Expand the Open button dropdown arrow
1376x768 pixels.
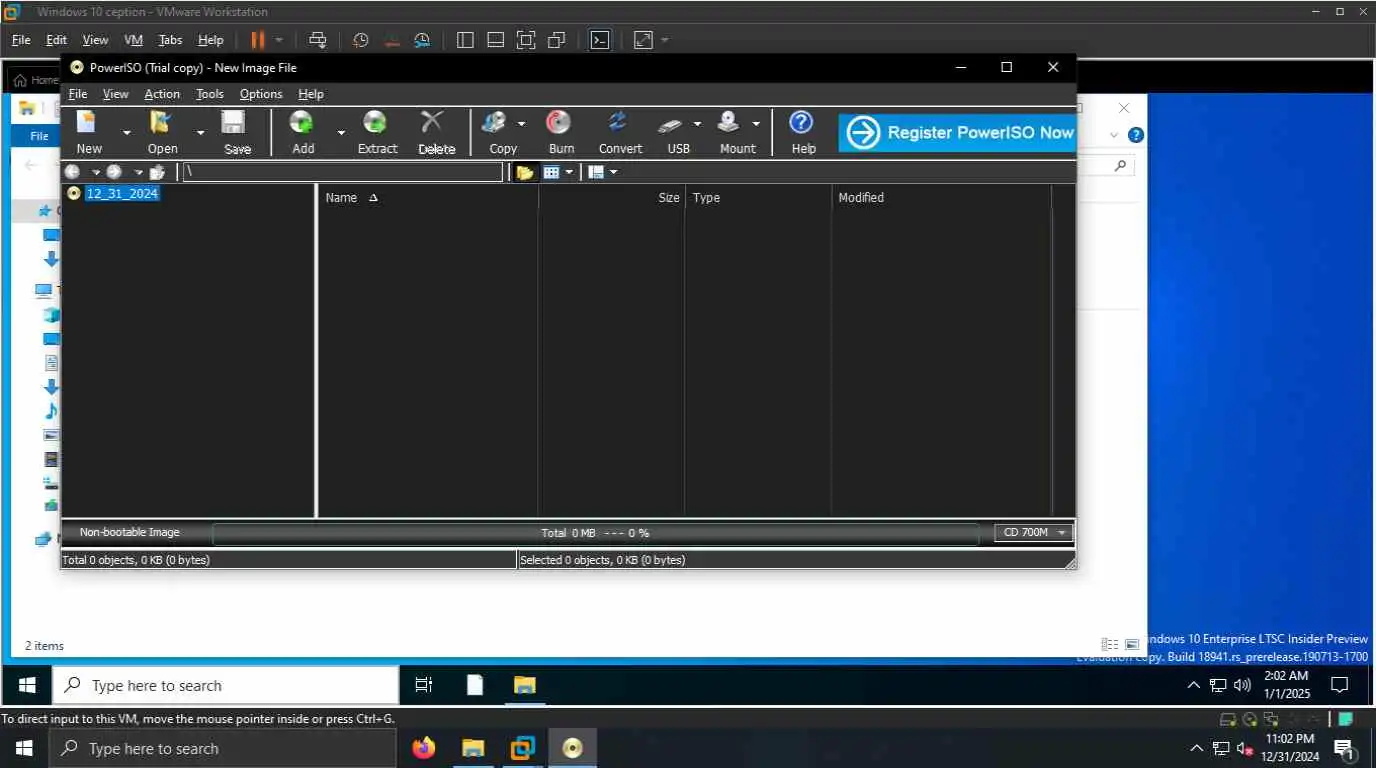[x=200, y=133]
